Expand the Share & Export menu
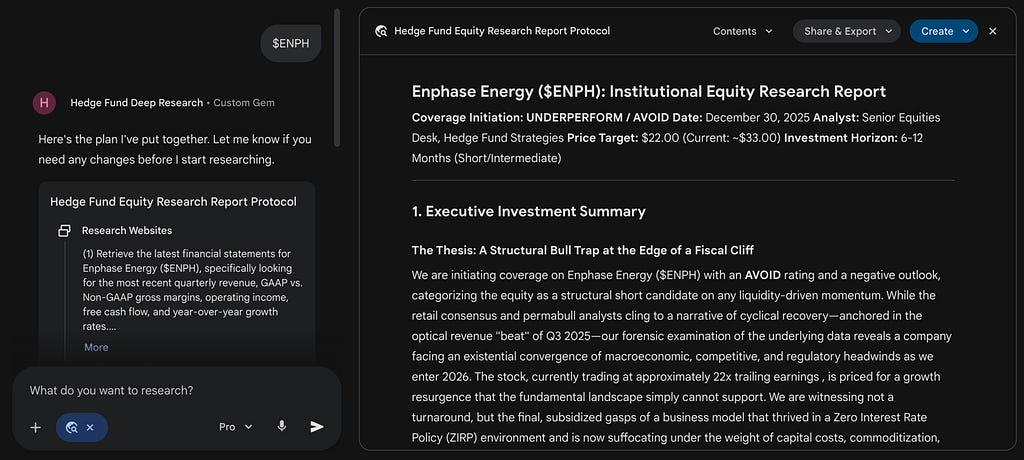Viewport: 1024px width, 460px height. 847,31
